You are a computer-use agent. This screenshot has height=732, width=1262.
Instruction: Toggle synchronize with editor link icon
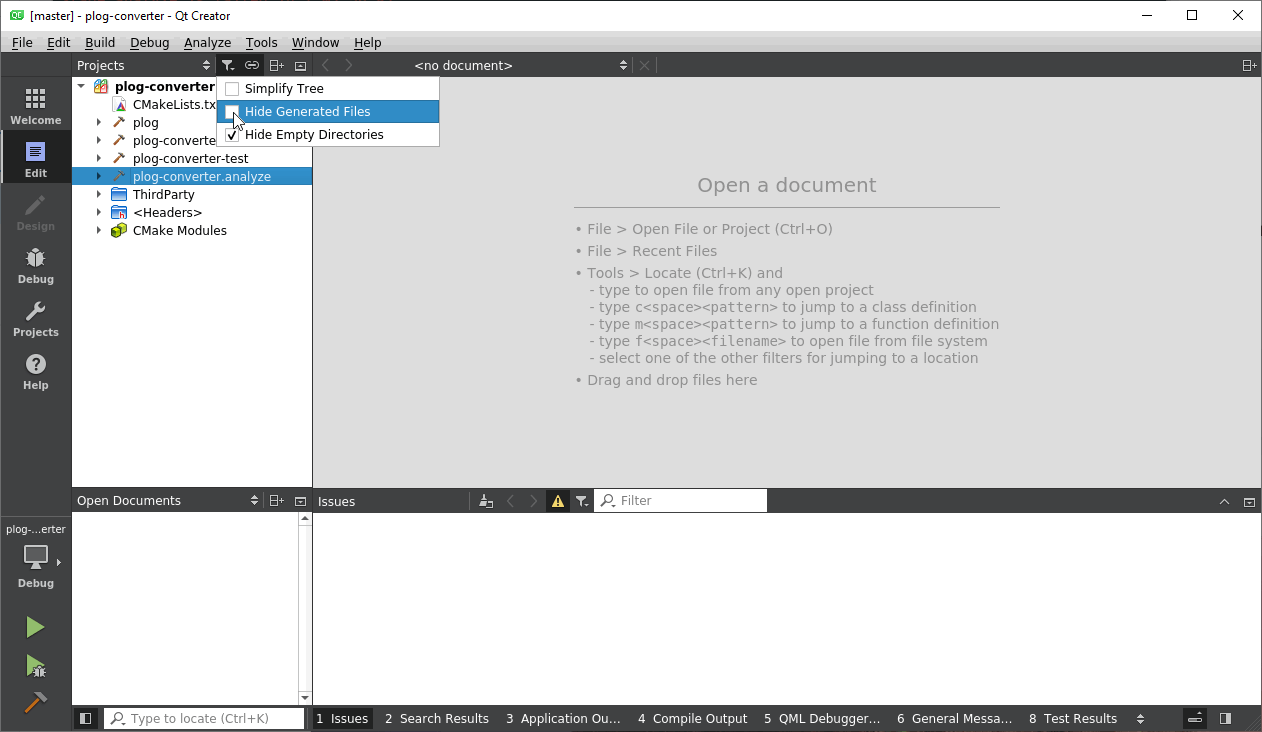click(x=252, y=65)
